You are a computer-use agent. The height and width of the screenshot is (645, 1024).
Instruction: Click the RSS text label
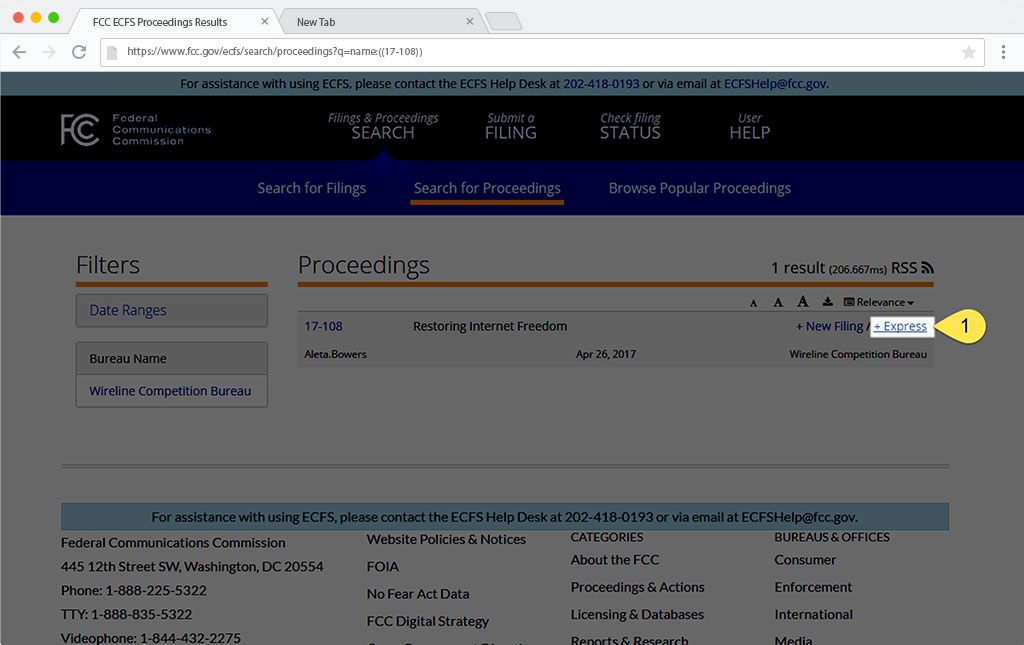pos(904,268)
